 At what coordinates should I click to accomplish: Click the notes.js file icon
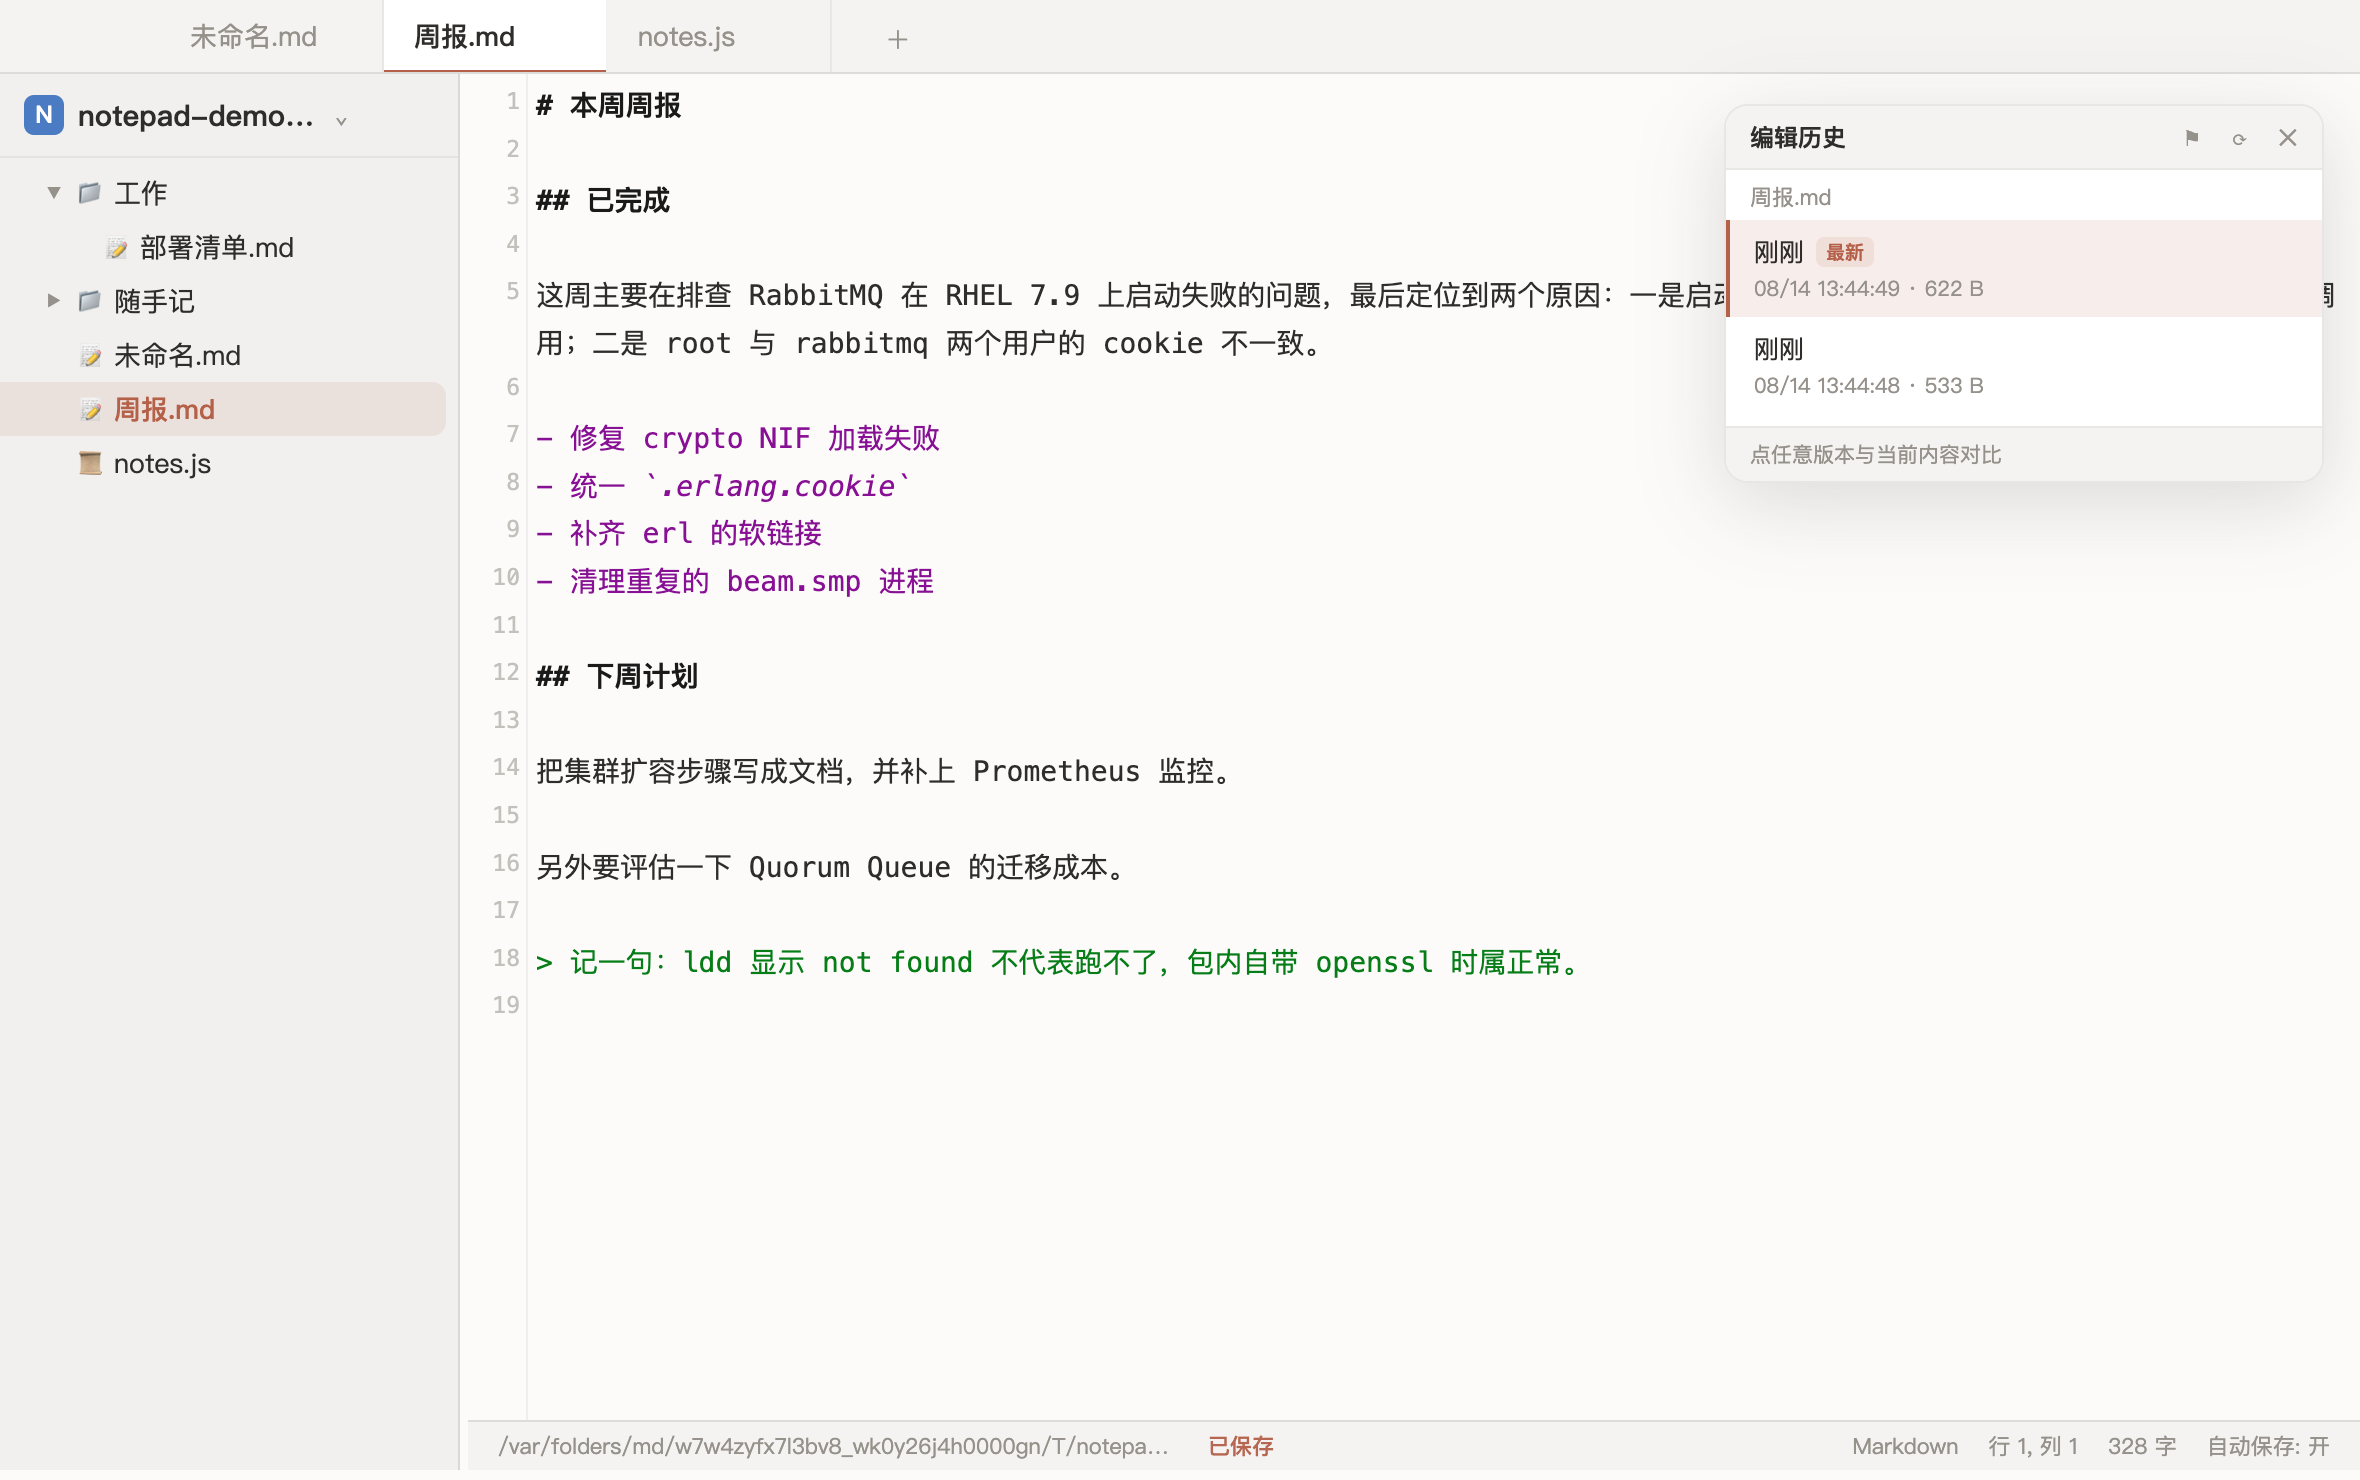[90, 463]
